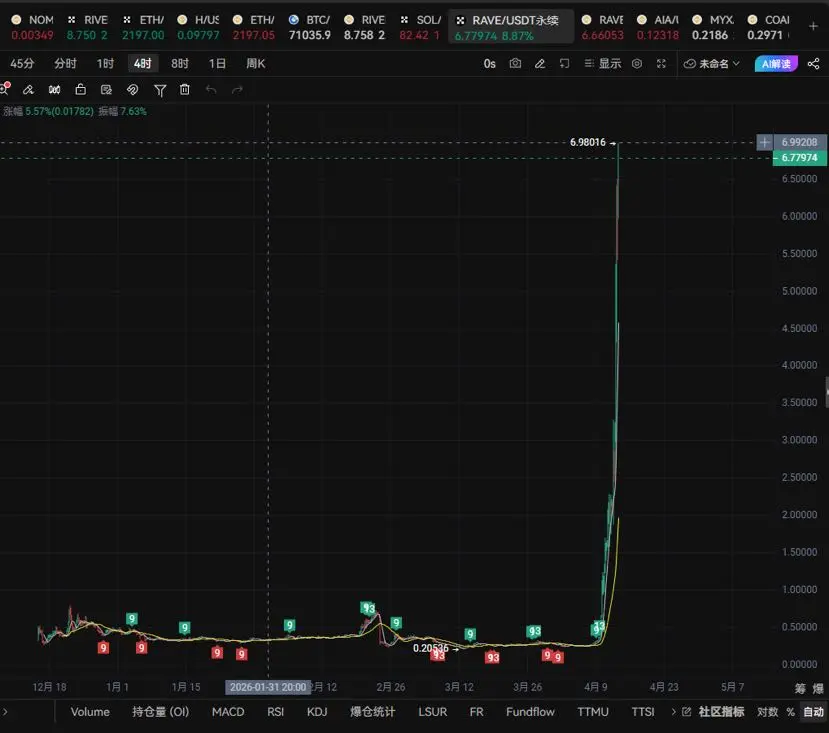Click the edit icon beside 社区指标
The height and width of the screenshot is (733, 829).
[686, 712]
